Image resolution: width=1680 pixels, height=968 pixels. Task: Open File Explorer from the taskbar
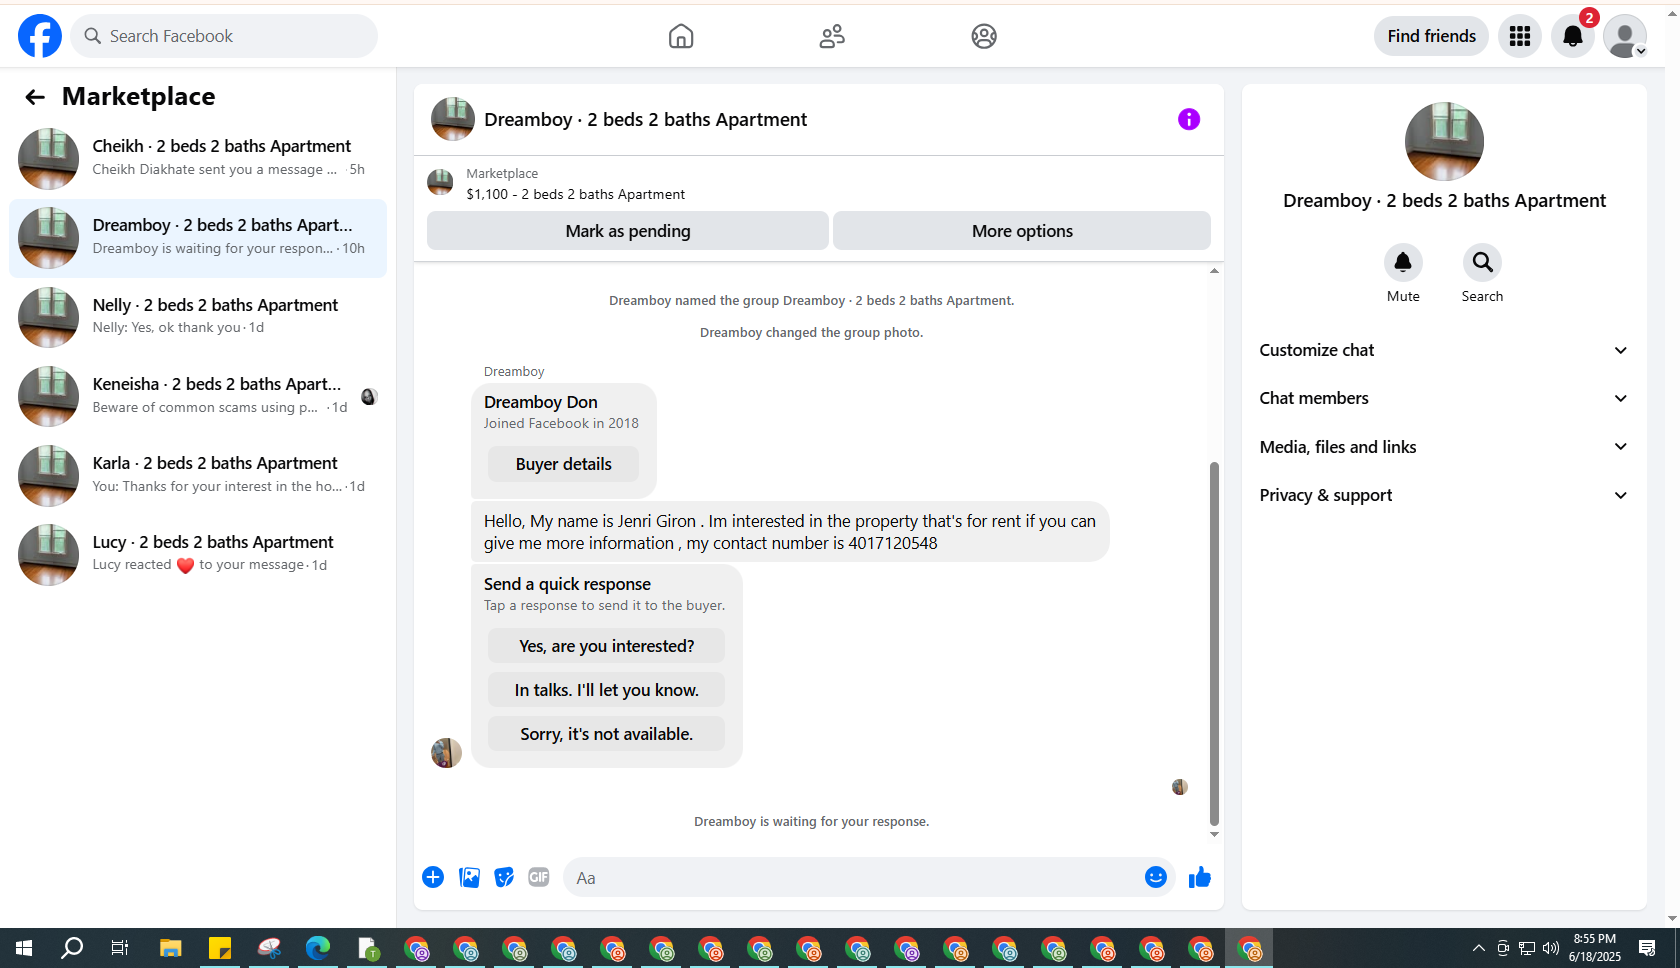[x=171, y=948]
